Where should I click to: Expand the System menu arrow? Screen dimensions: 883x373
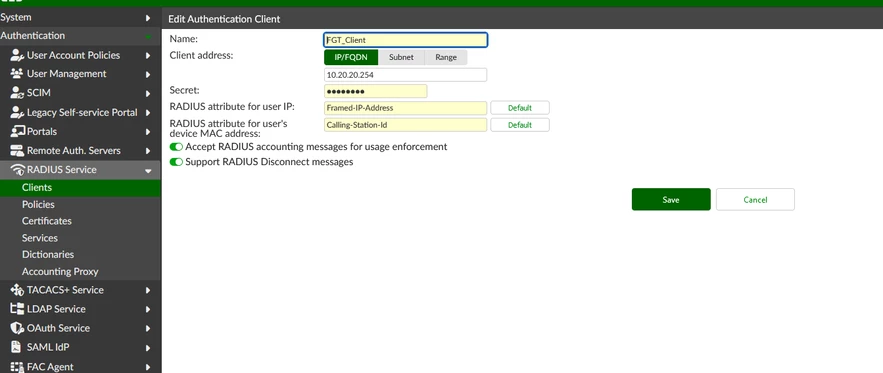point(148,18)
